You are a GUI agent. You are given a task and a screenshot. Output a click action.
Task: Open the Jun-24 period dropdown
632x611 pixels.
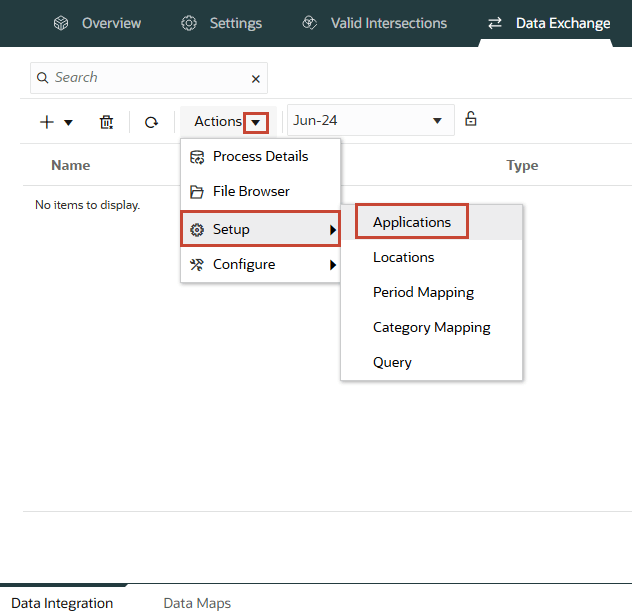[x=370, y=120]
